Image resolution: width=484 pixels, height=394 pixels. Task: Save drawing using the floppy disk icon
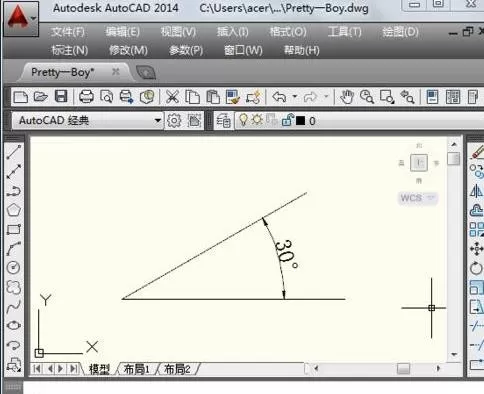(61, 97)
